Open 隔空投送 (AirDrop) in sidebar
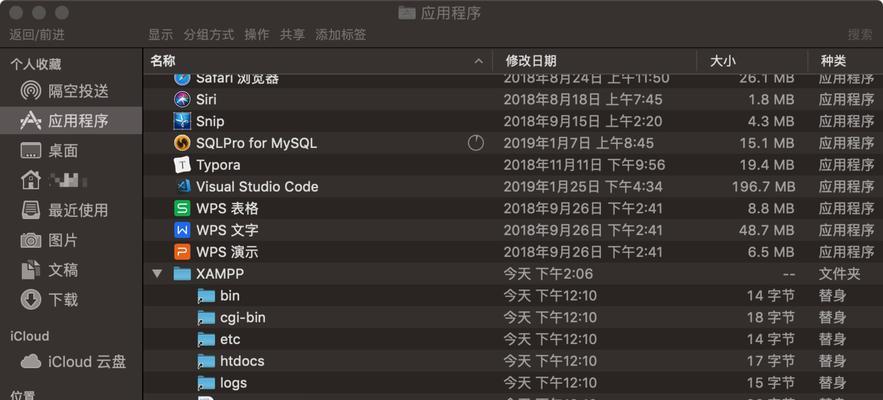This screenshot has width=883, height=400. [71, 91]
